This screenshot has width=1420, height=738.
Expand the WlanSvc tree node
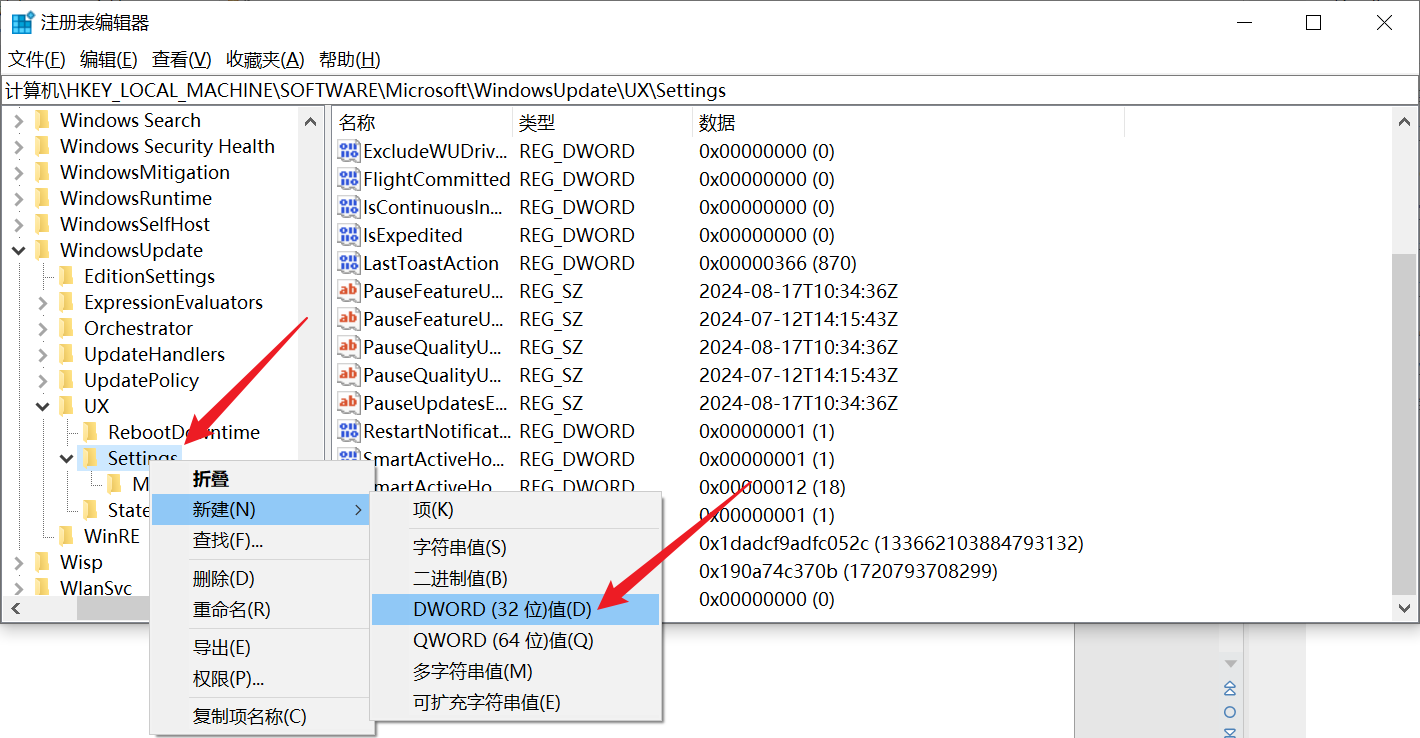click(x=18, y=588)
